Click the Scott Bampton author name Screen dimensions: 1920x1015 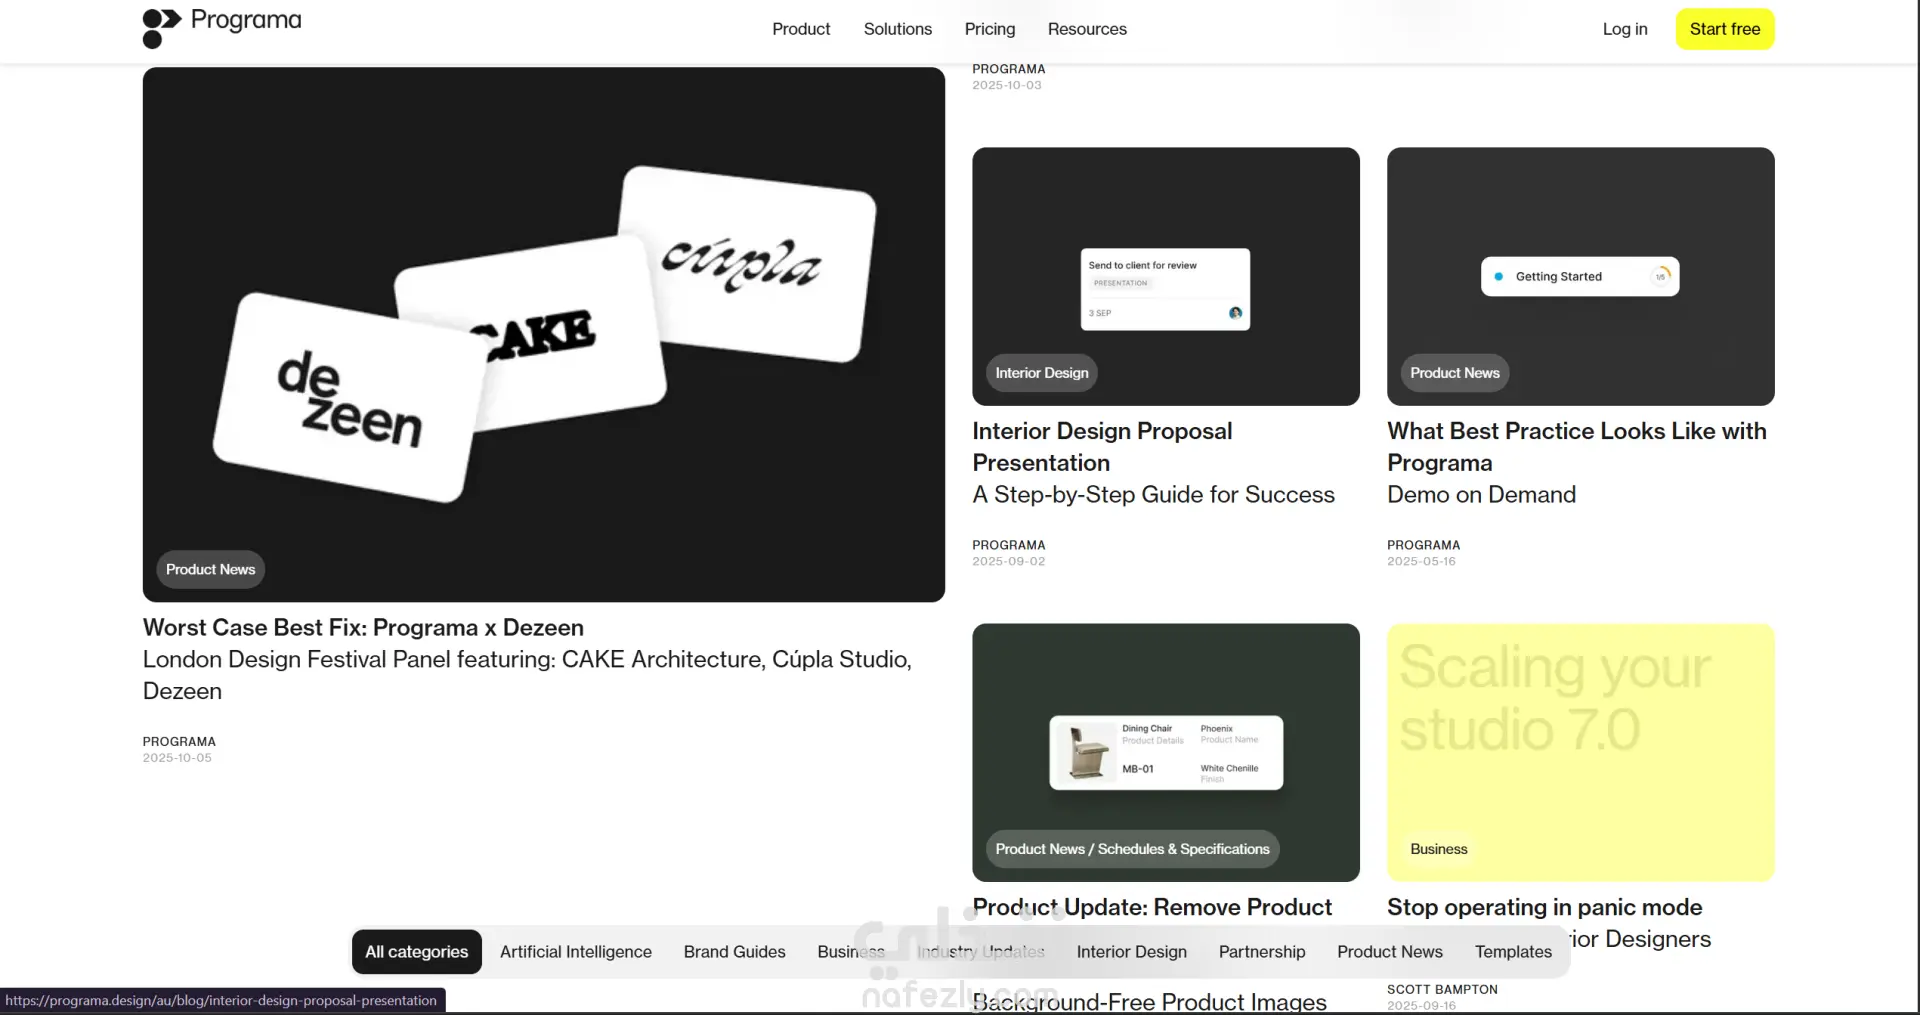pos(1442,990)
